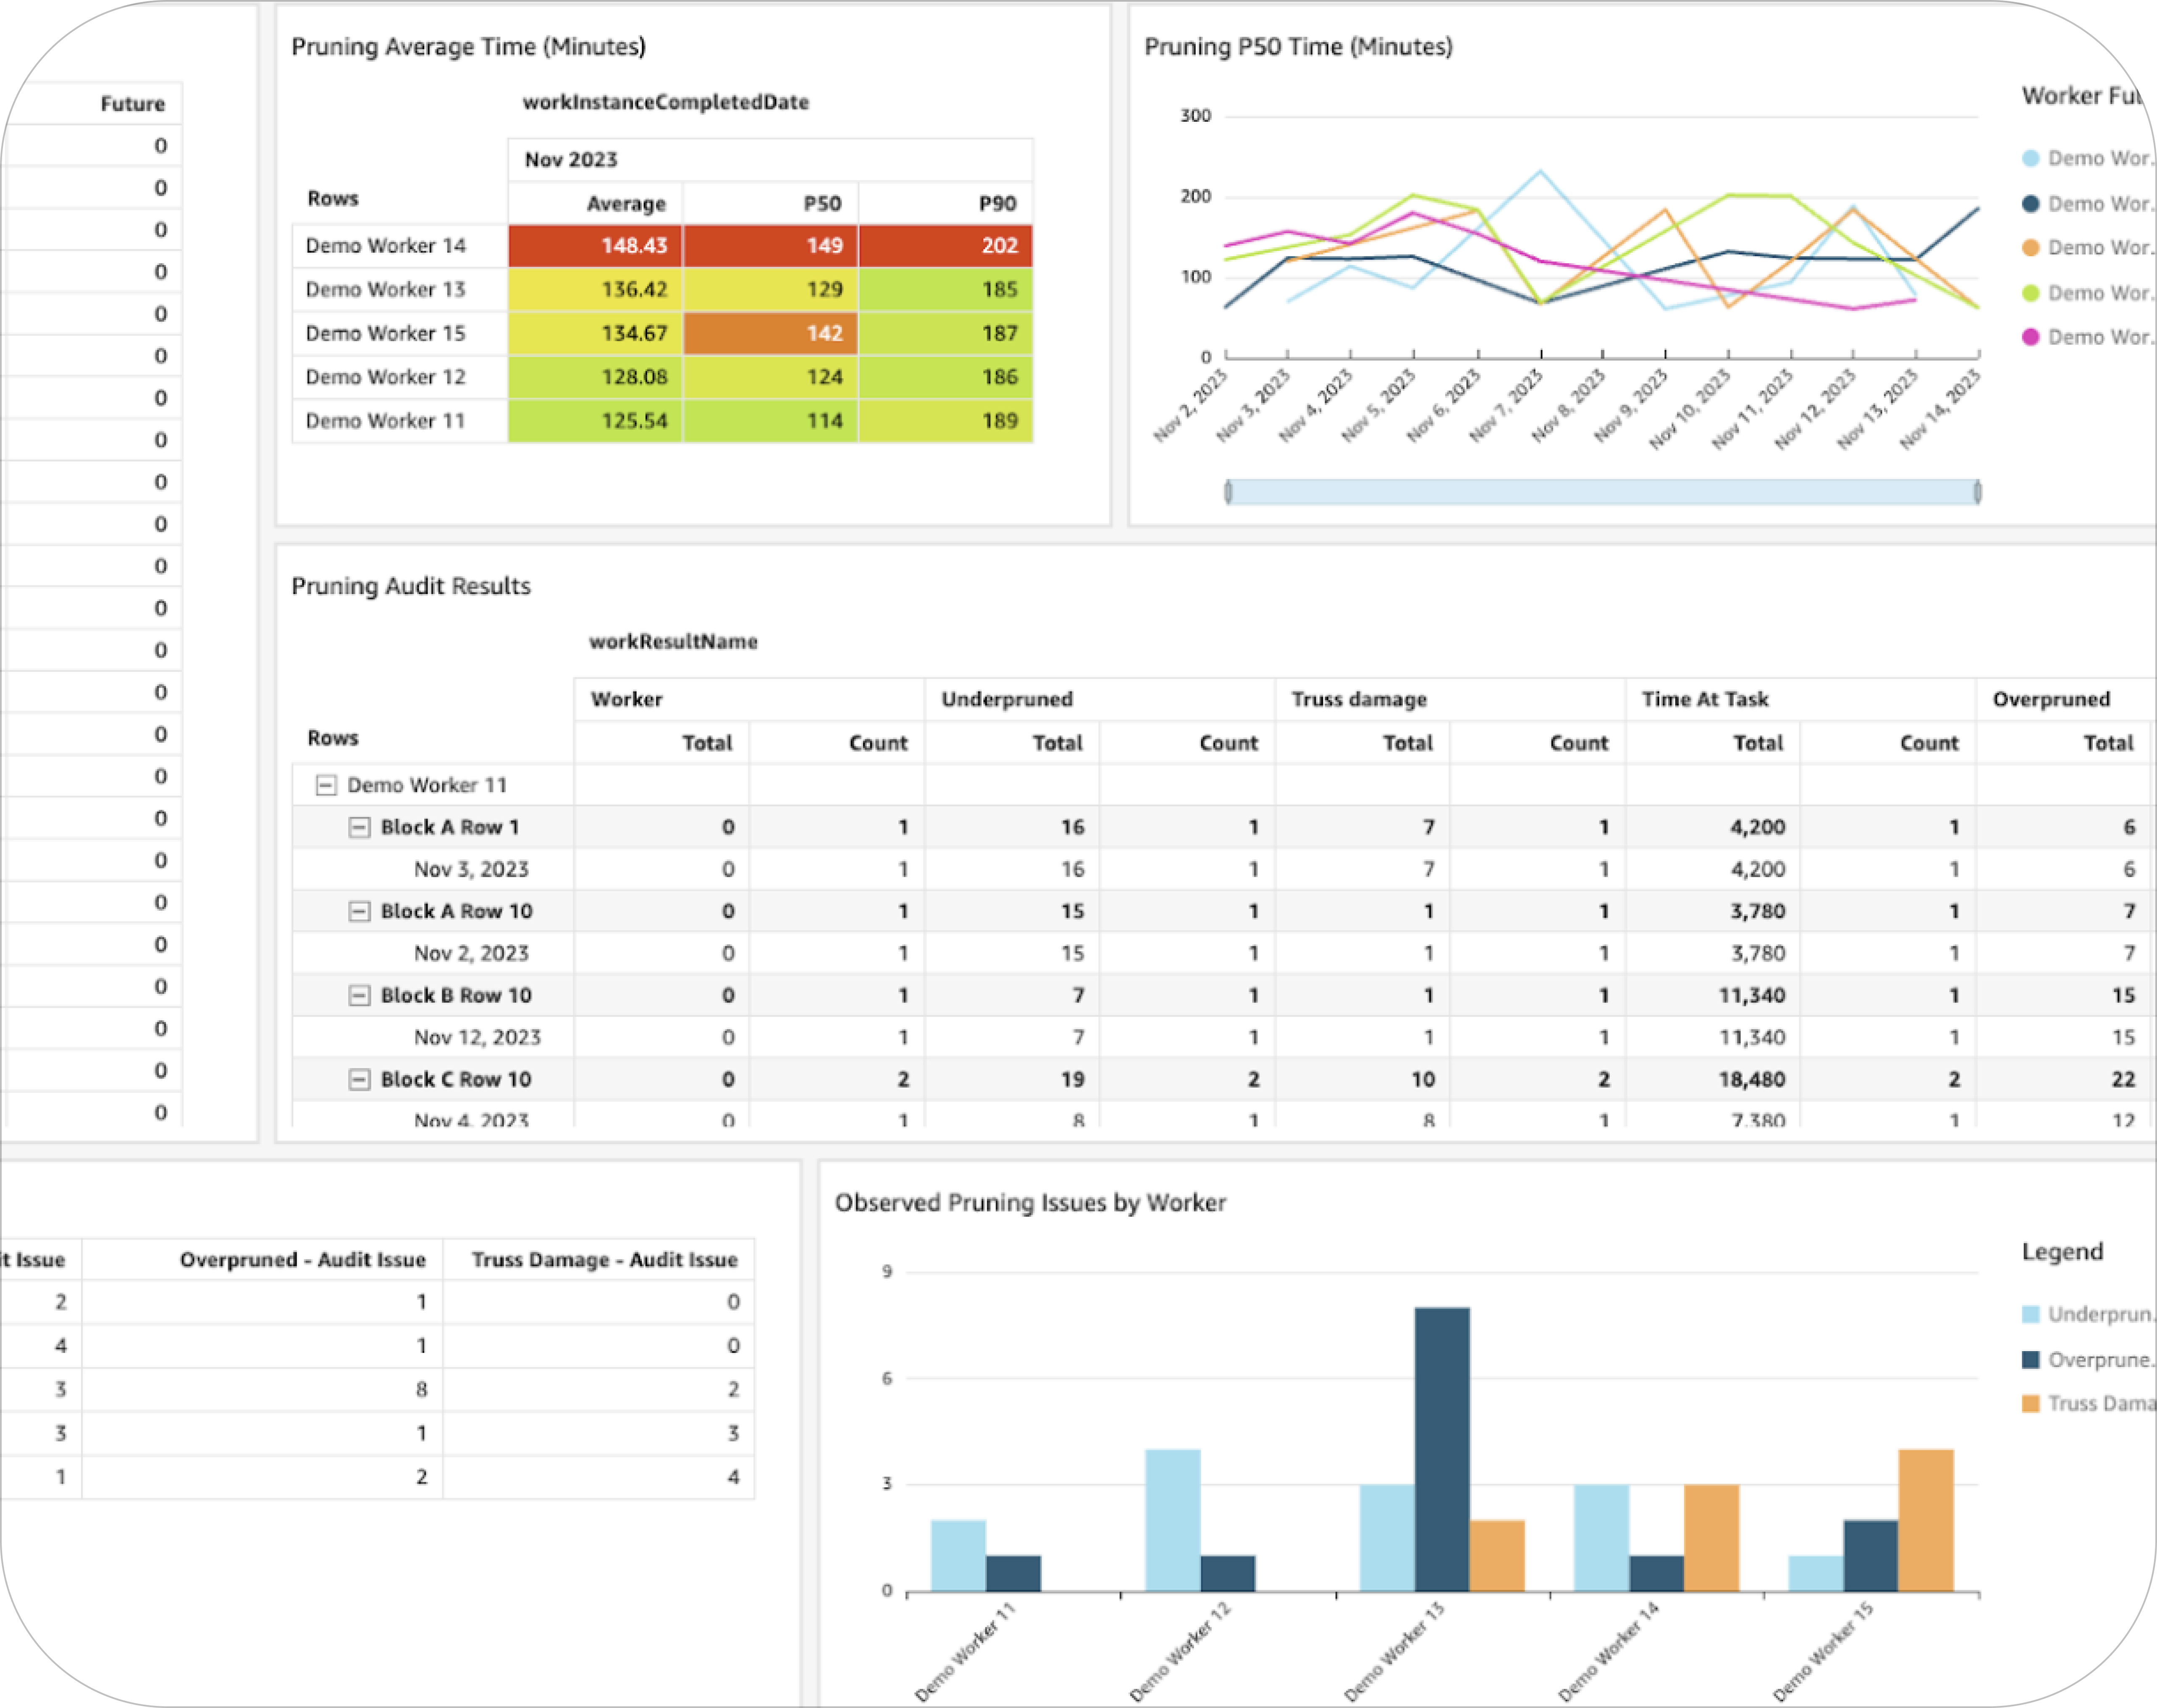Click Observed Pruning Issues by Worker title
The height and width of the screenshot is (1708, 2157).
[1030, 1202]
